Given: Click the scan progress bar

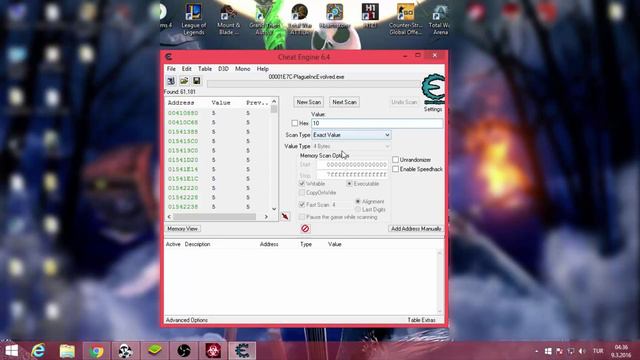Looking at the screenshot, I should point(313,84).
